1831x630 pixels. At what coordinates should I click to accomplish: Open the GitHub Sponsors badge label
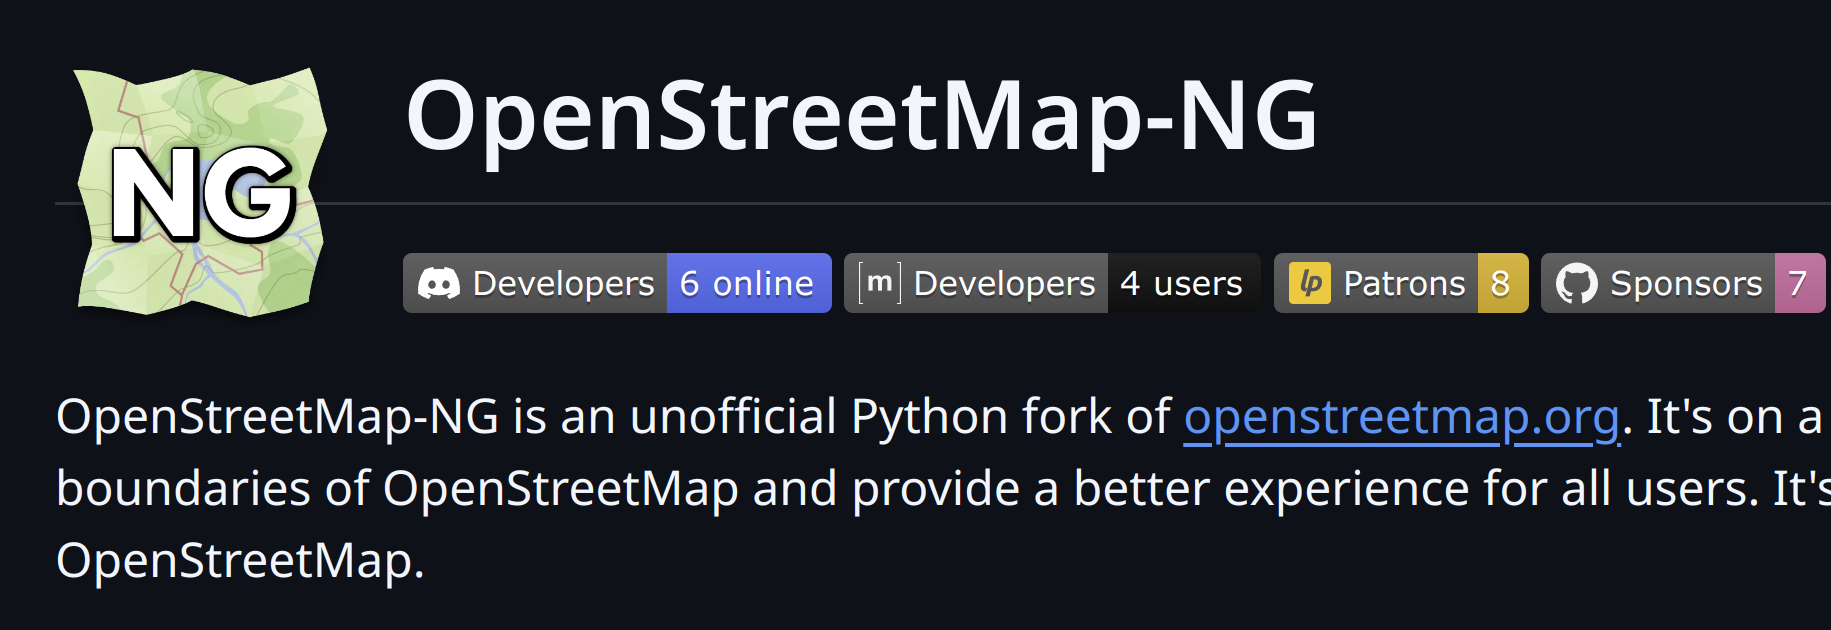(1686, 284)
